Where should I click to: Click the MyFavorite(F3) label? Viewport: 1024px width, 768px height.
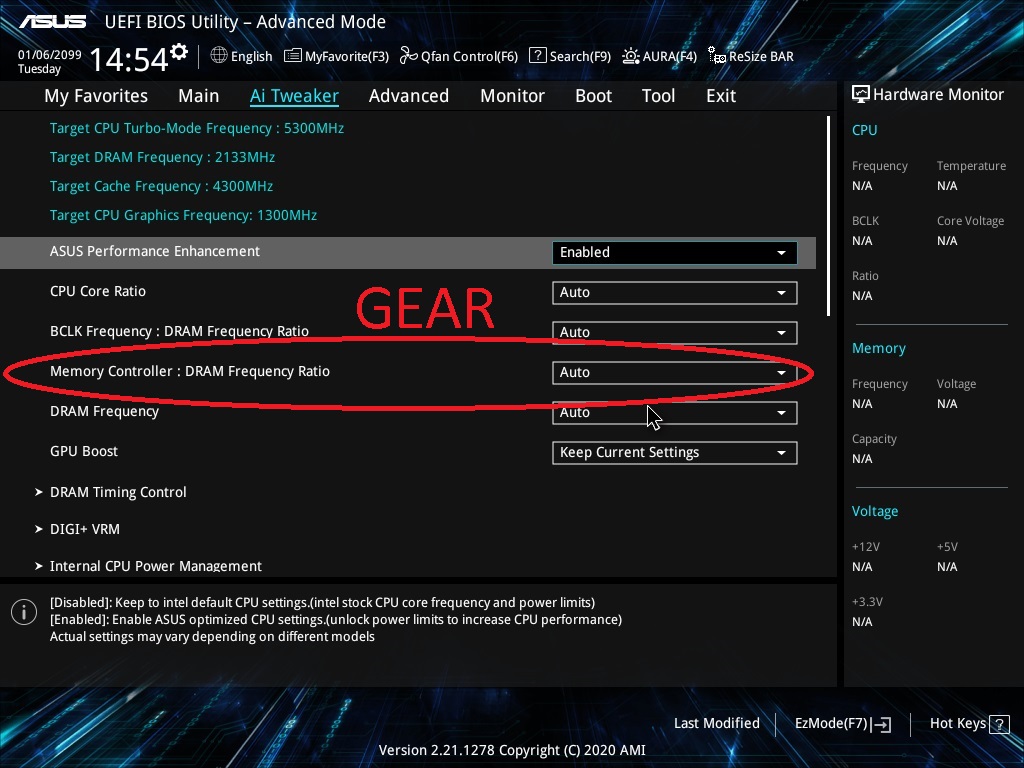pyautogui.click(x=347, y=57)
